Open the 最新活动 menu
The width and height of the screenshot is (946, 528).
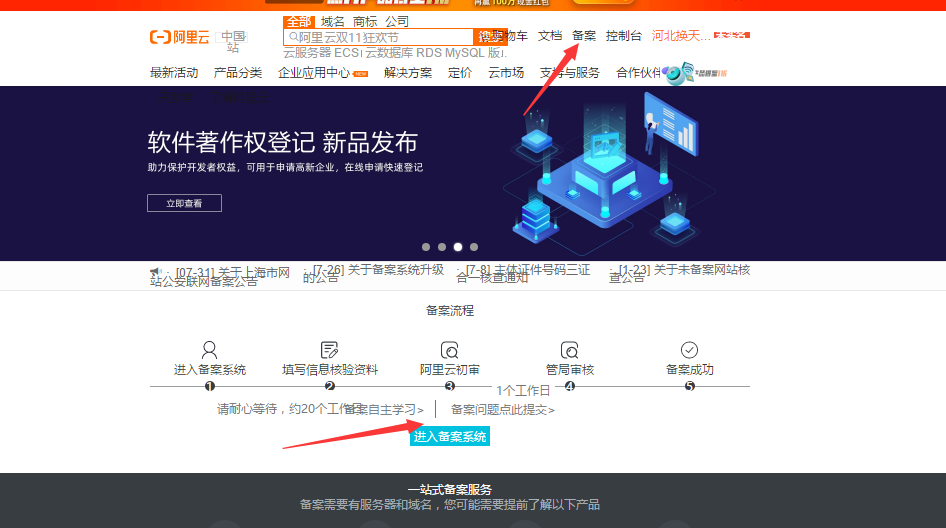tap(174, 73)
